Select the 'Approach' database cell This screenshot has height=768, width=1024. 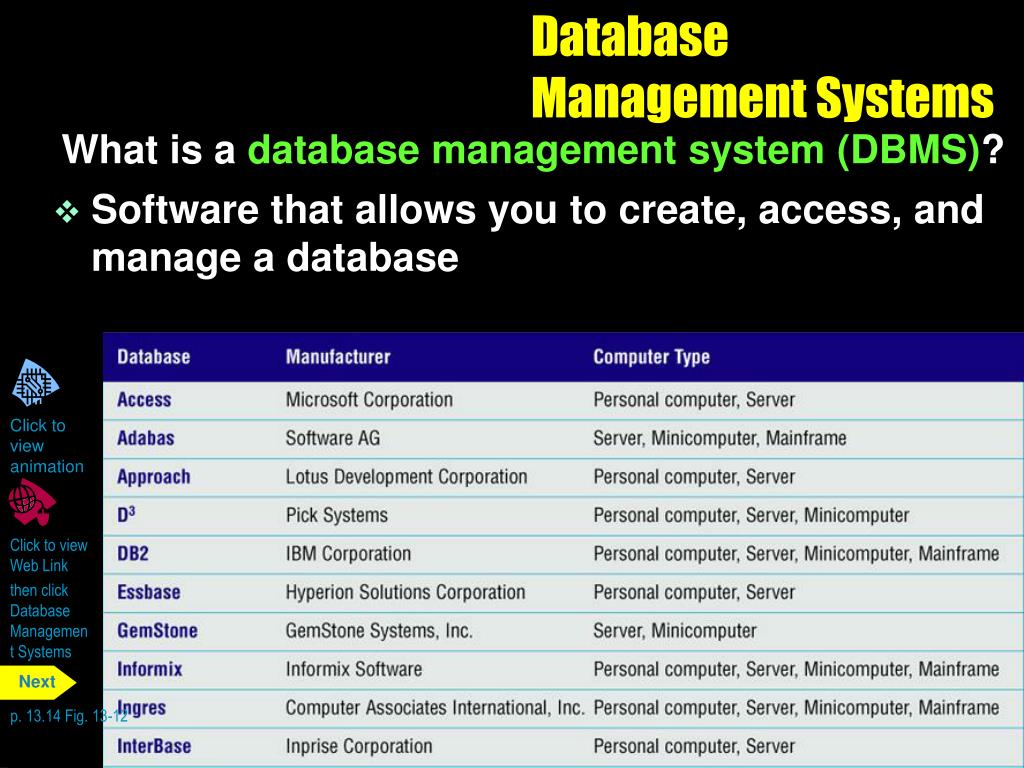[153, 477]
